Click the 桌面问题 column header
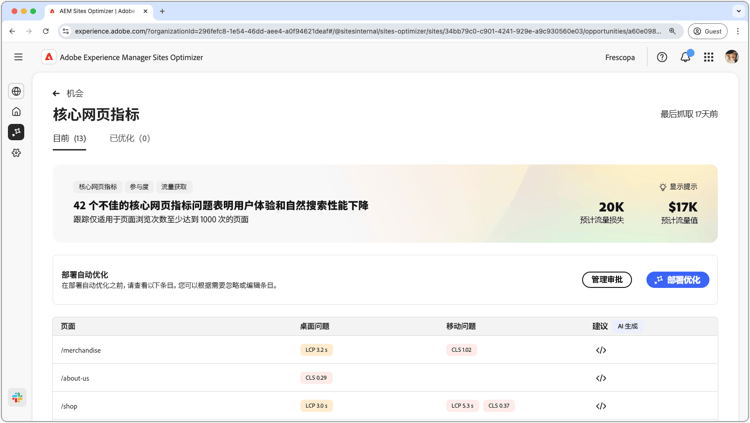 point(314,326)
